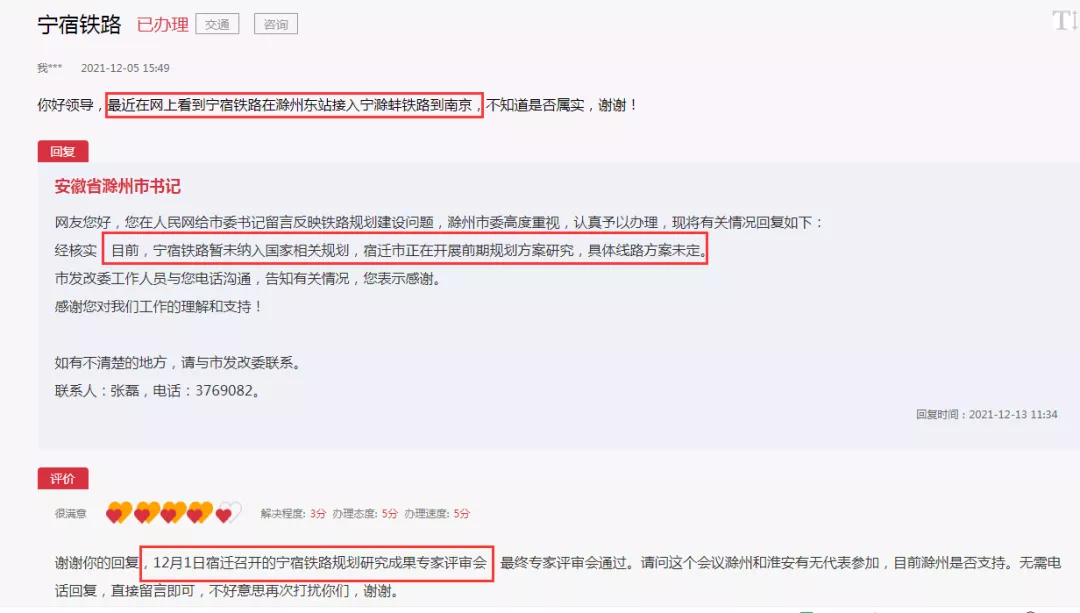Click the post timestamp 2021-12-05 15:49
1080x613 pixels.
coord(125,67)
